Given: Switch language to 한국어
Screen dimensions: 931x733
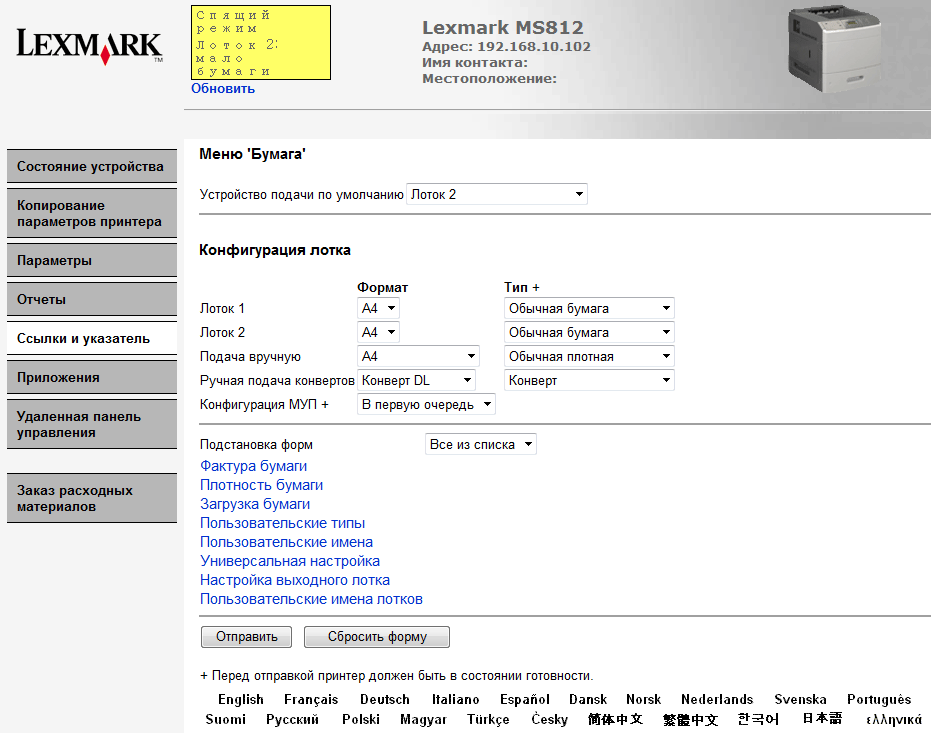Looking at the screenshot, I should 758,719.
